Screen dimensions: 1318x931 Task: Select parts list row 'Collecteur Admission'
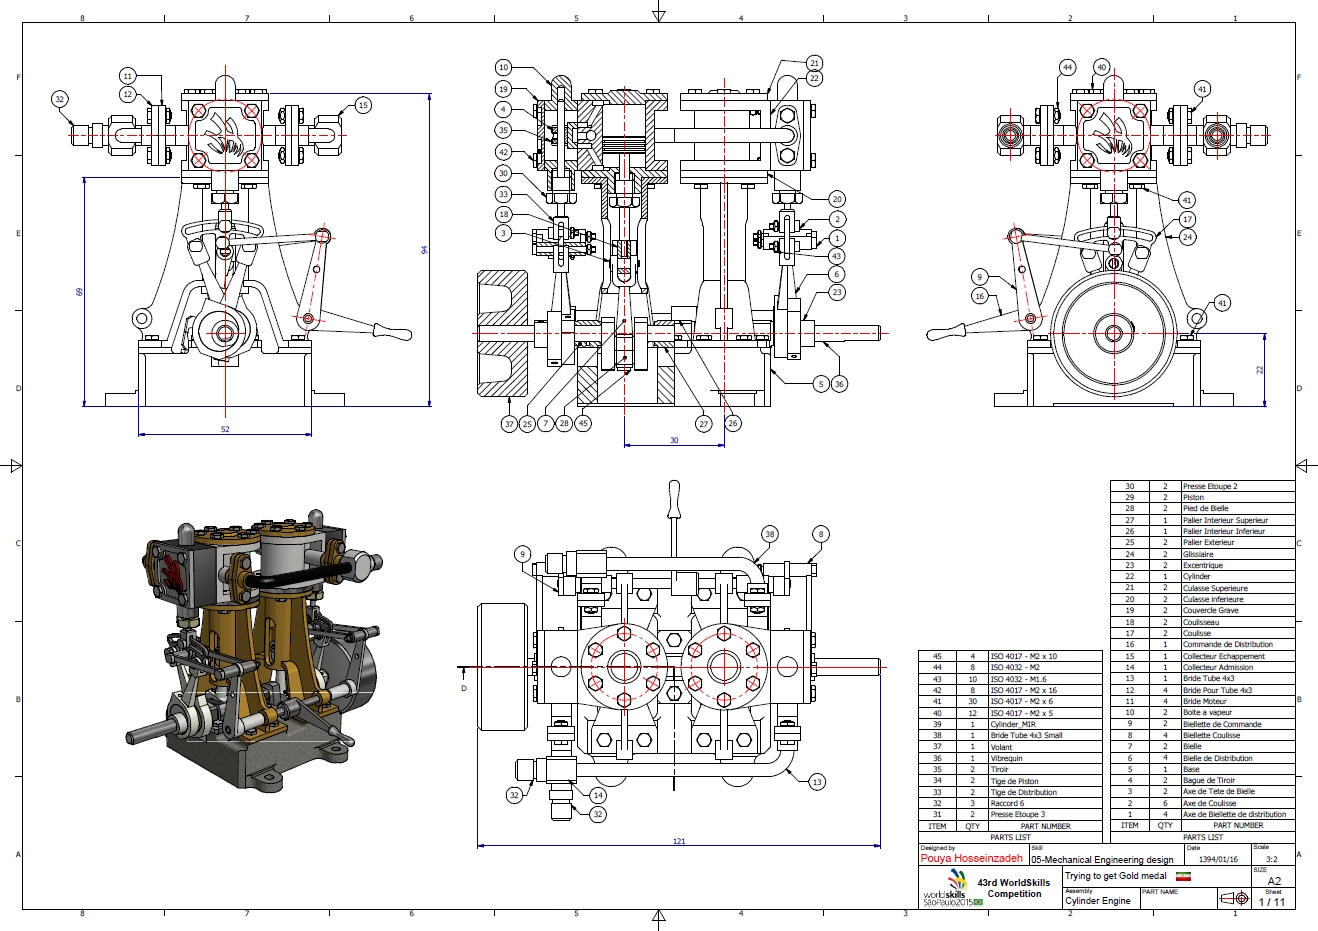pos(1203,667)
